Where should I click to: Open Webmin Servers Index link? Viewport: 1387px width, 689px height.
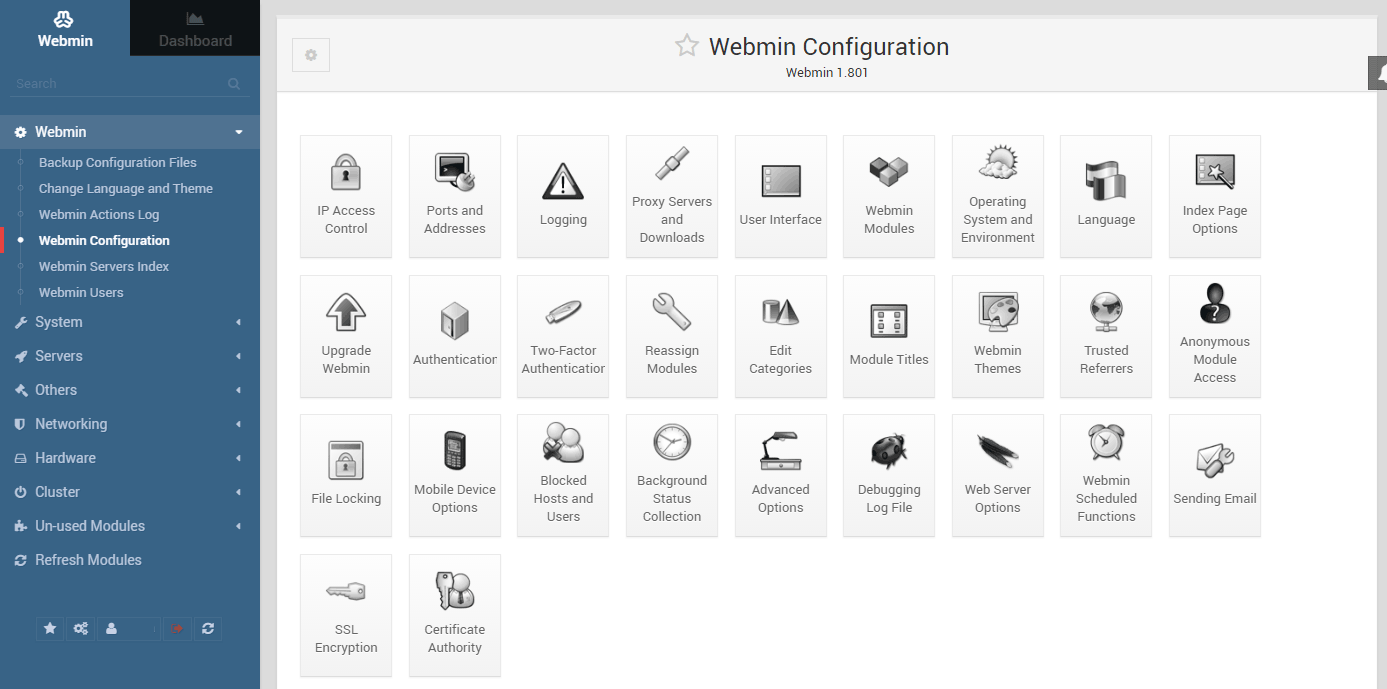[x=104, y=266]
